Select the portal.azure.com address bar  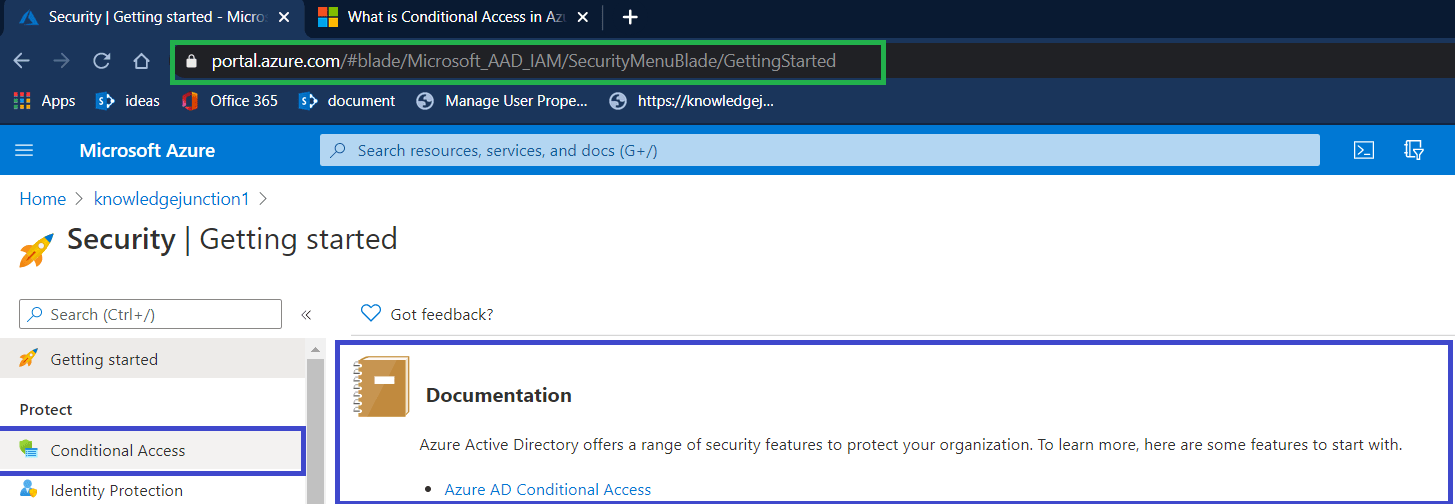[x=524, y=61]
